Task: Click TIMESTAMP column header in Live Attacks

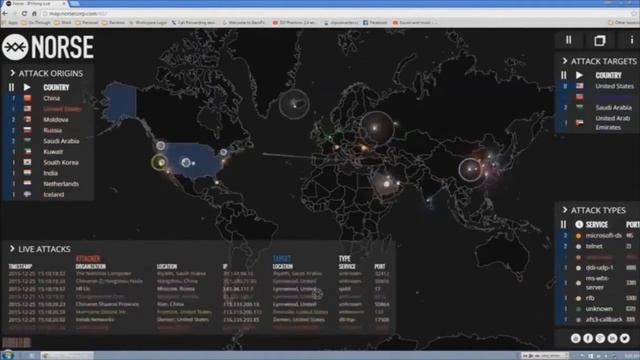Action: (20, 266)
